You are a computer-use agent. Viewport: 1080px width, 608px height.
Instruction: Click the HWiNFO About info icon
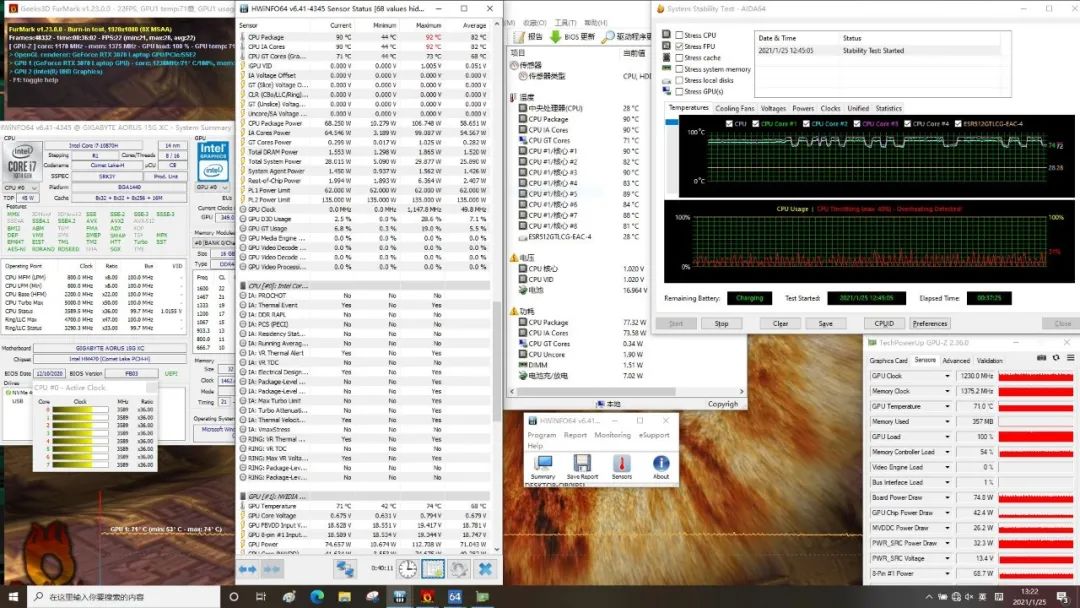[x=661, y=465]
